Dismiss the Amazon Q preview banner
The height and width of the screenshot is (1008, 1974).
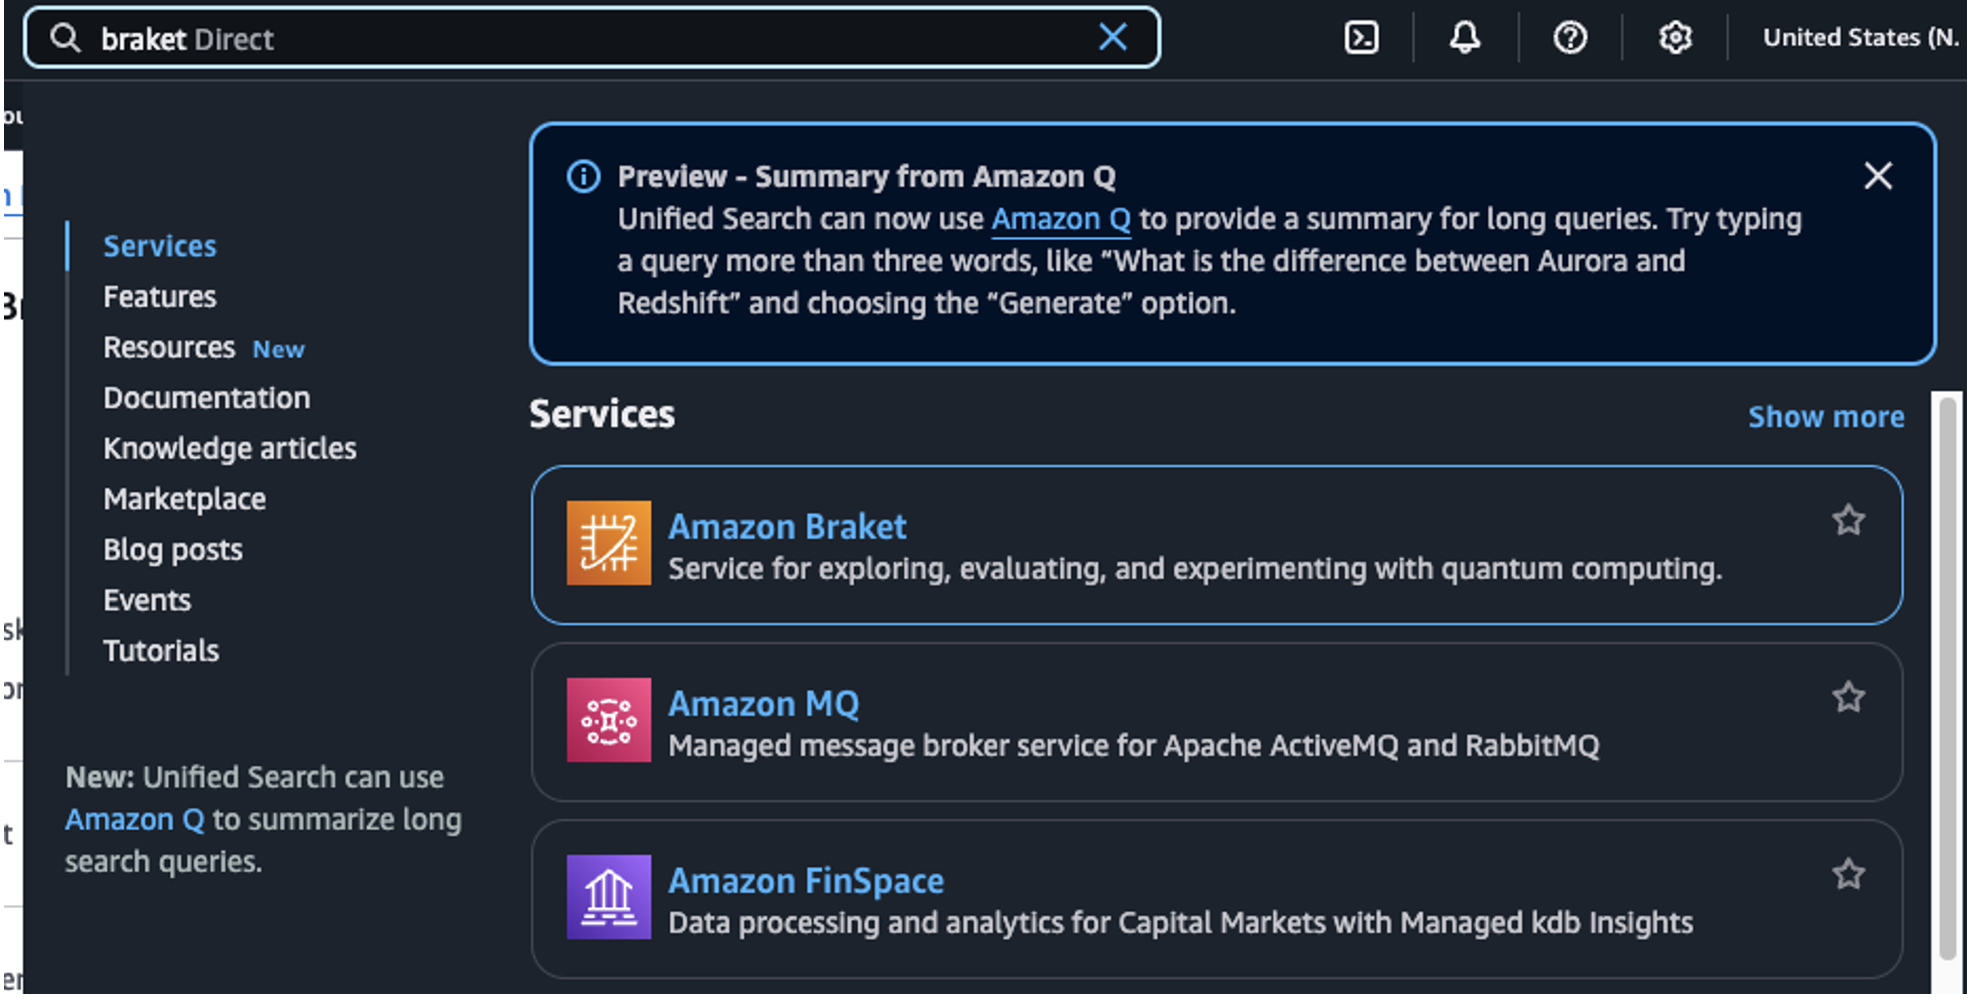[1878, 176]
